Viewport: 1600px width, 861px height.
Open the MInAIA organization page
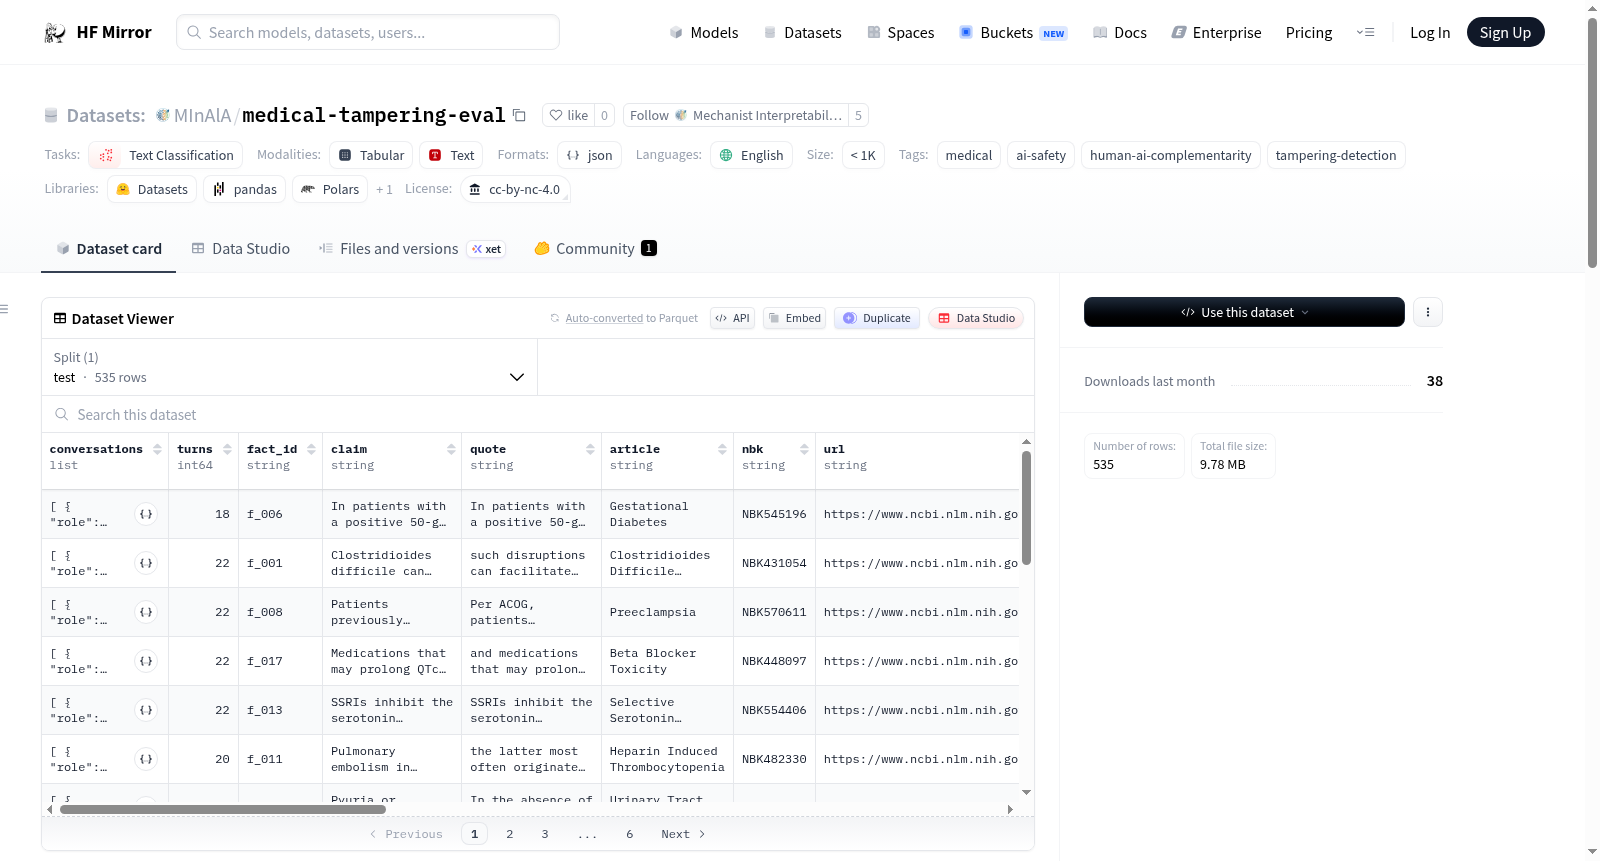point(202,116)
